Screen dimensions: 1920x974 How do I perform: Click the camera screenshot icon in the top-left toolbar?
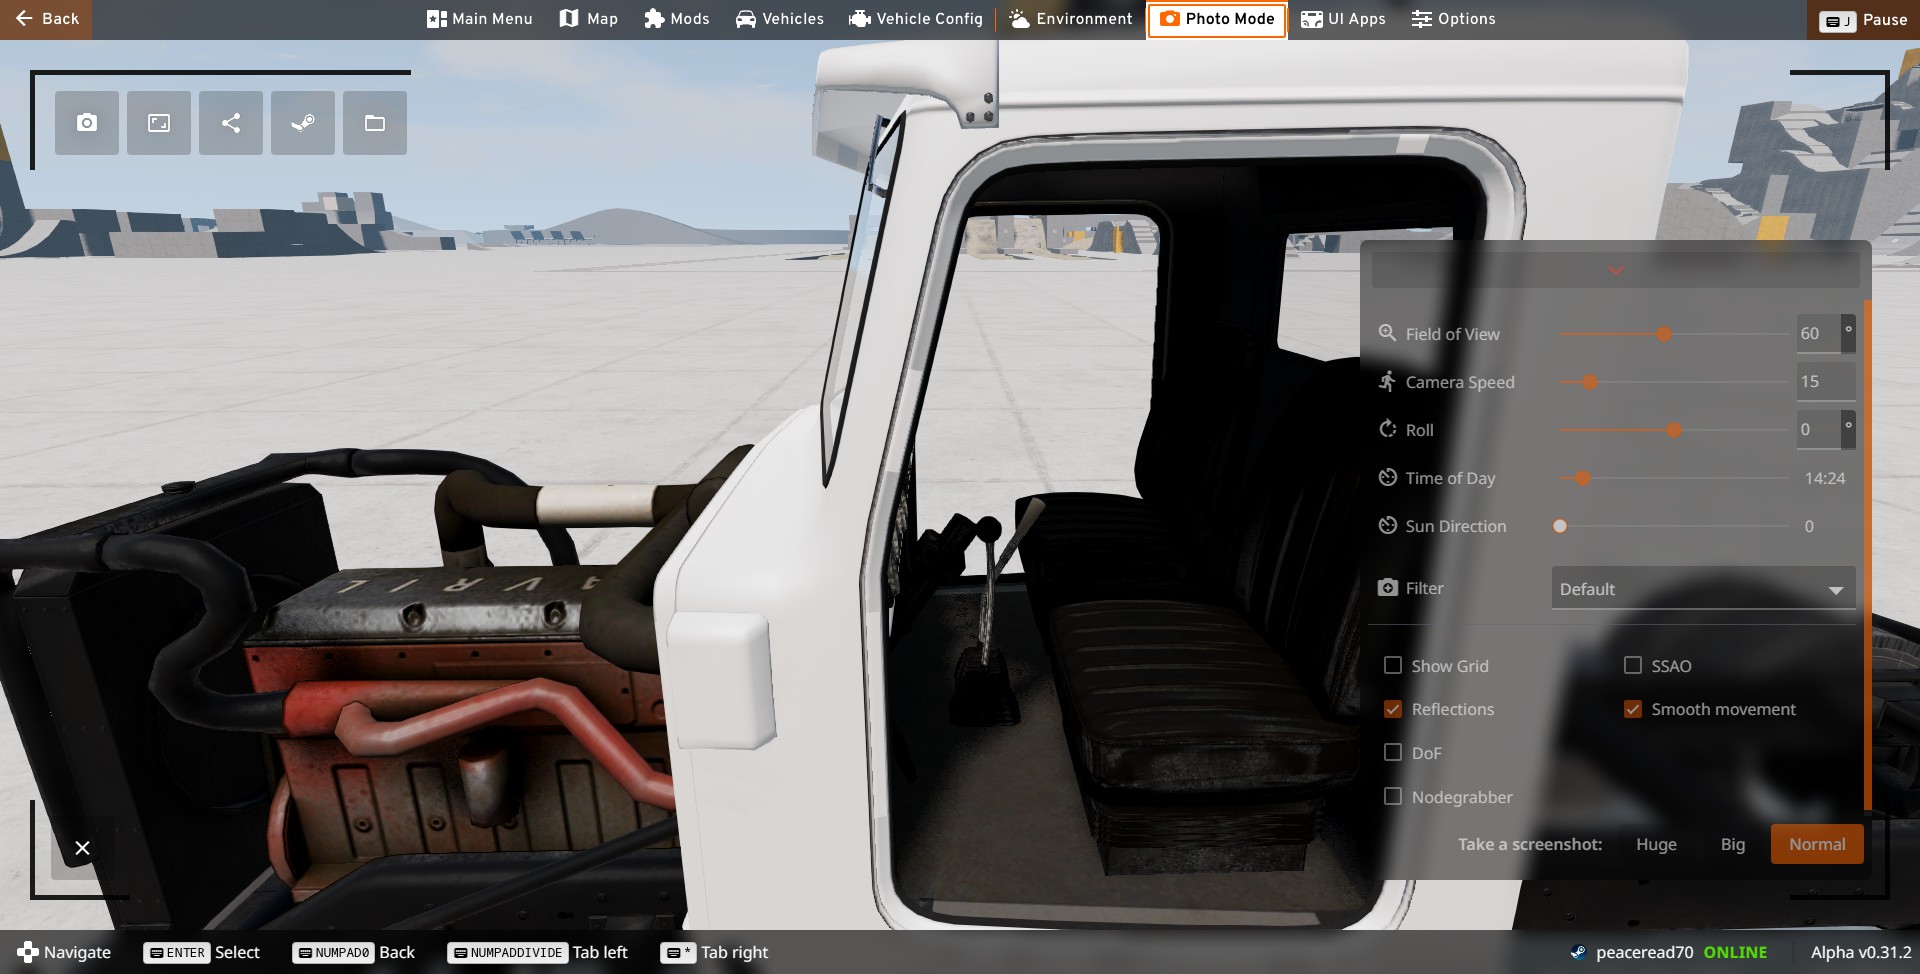[x=87, y=123]
